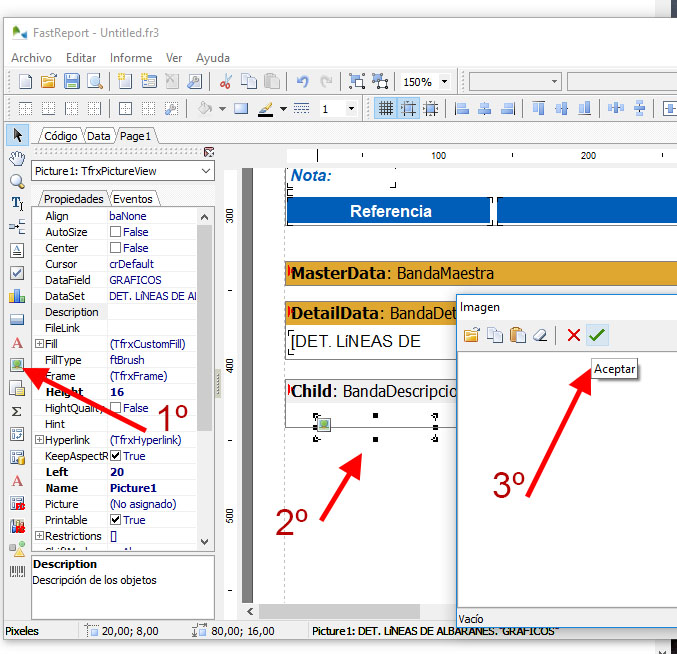
Task: Toggle the AutoSize checkbox
Action: 115,232
